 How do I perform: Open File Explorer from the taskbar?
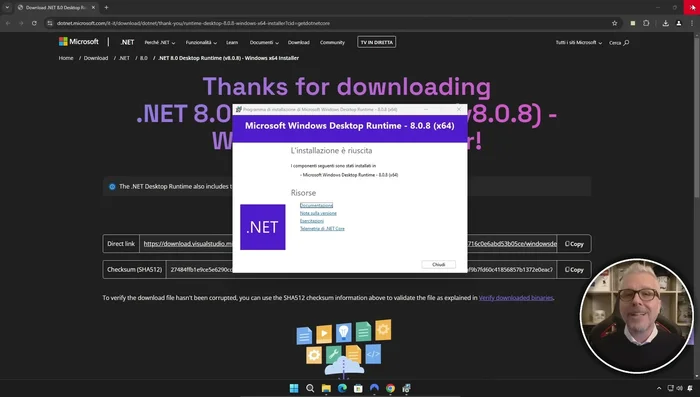coord(326,388)
